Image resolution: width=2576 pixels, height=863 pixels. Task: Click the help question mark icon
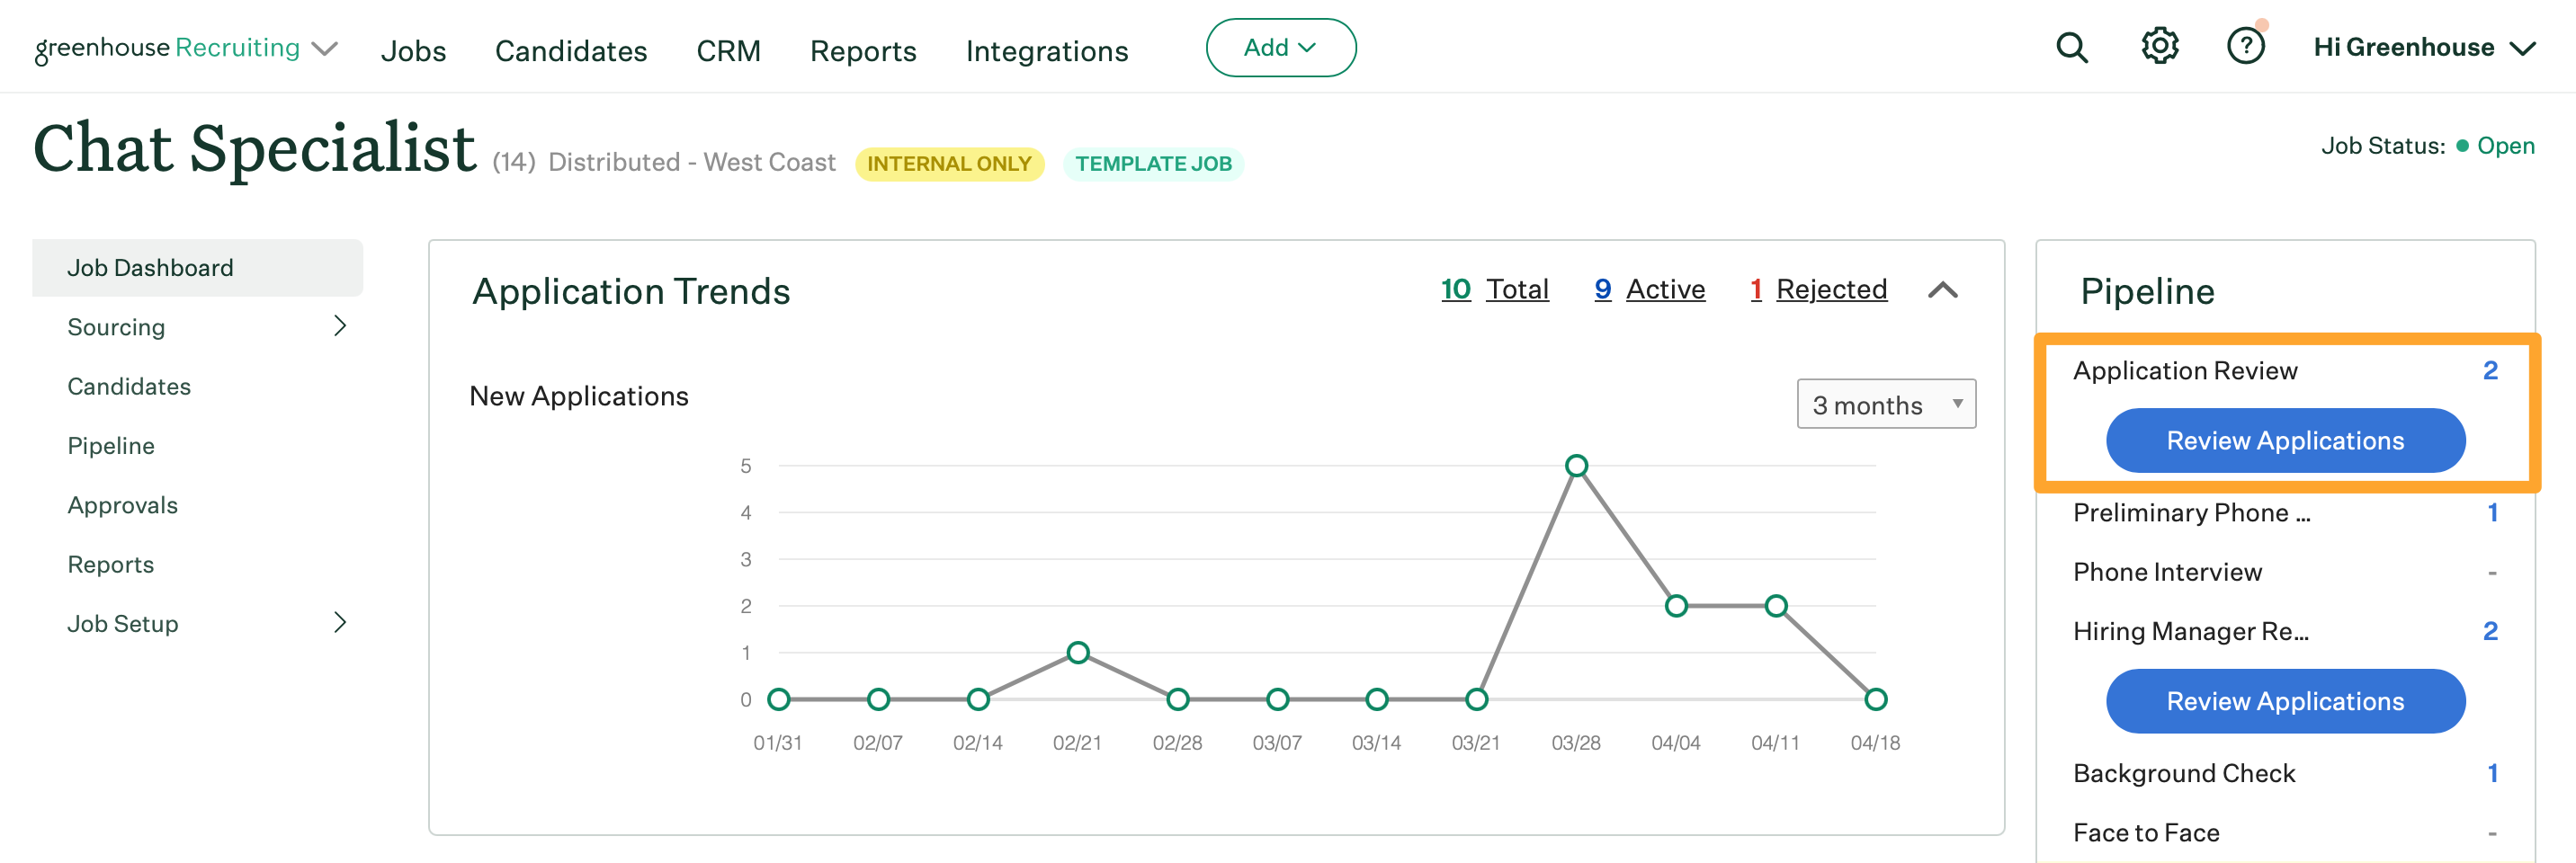click(x=2245, y=47)
